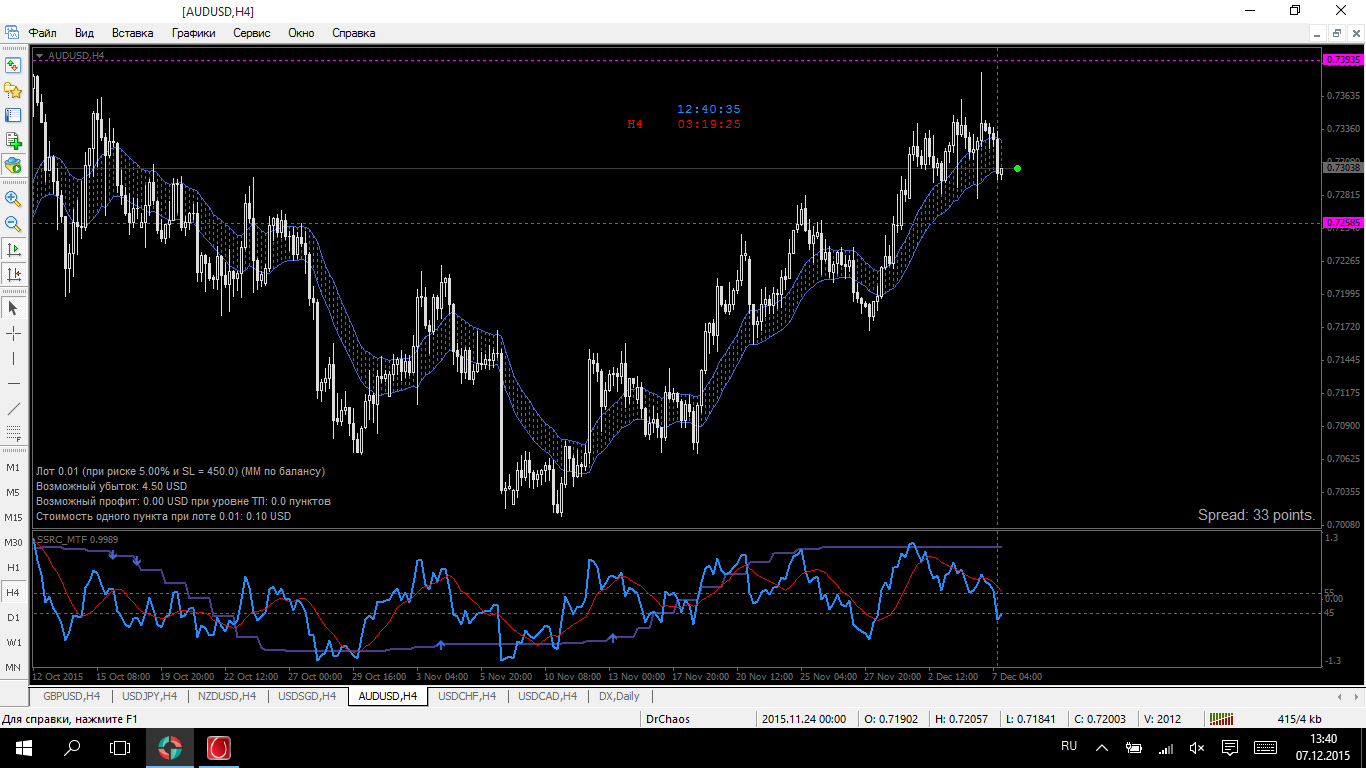Viewport: 1366px width, 768px height.
Task: Switch to the USDSGD,H4 chart tab
Action: click(x=308, y=696)
